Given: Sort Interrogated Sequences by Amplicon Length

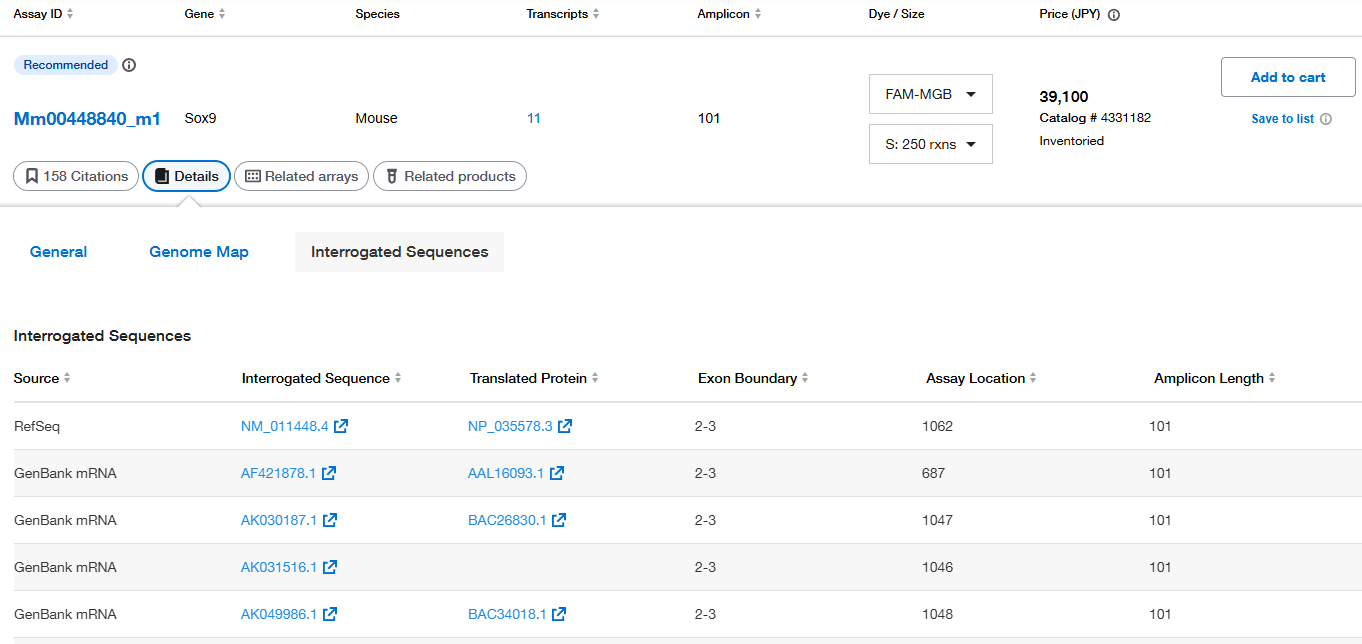Looking at the screenshot, I should pos(1272,378).
